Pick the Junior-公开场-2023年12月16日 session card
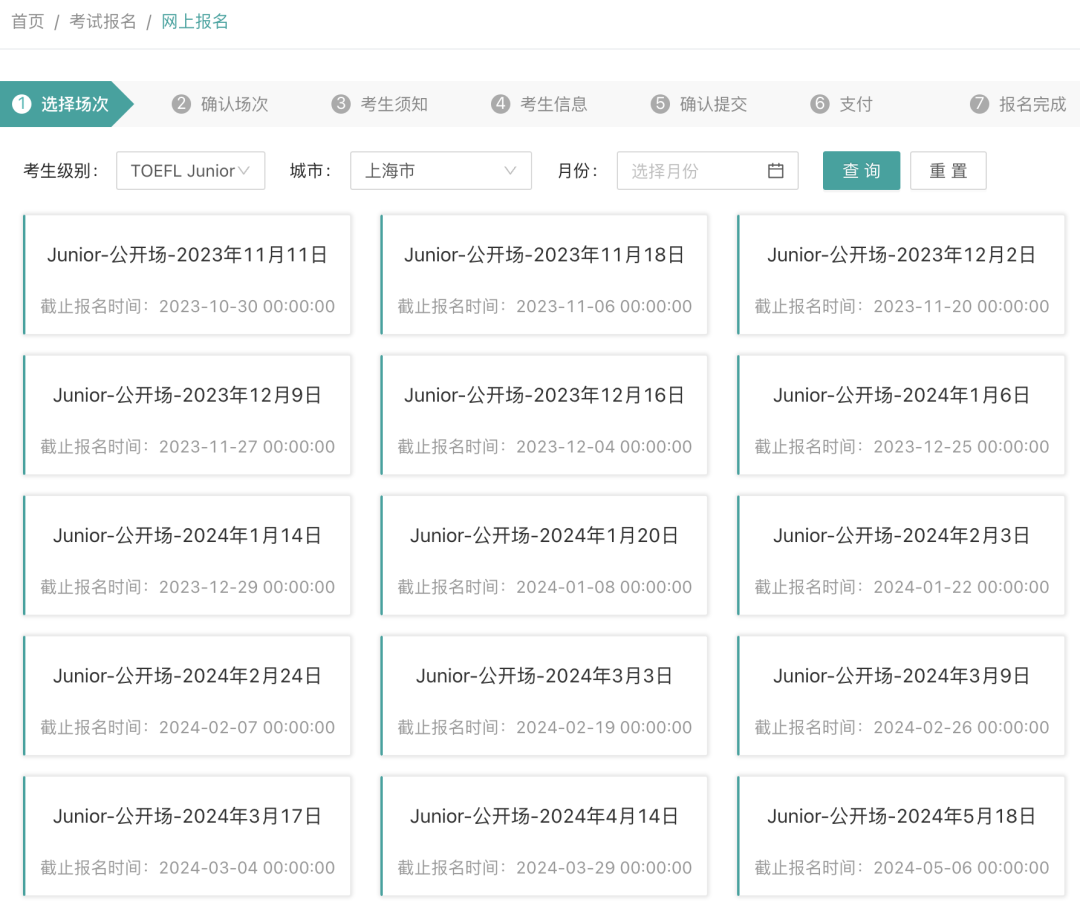 (544, 415)
